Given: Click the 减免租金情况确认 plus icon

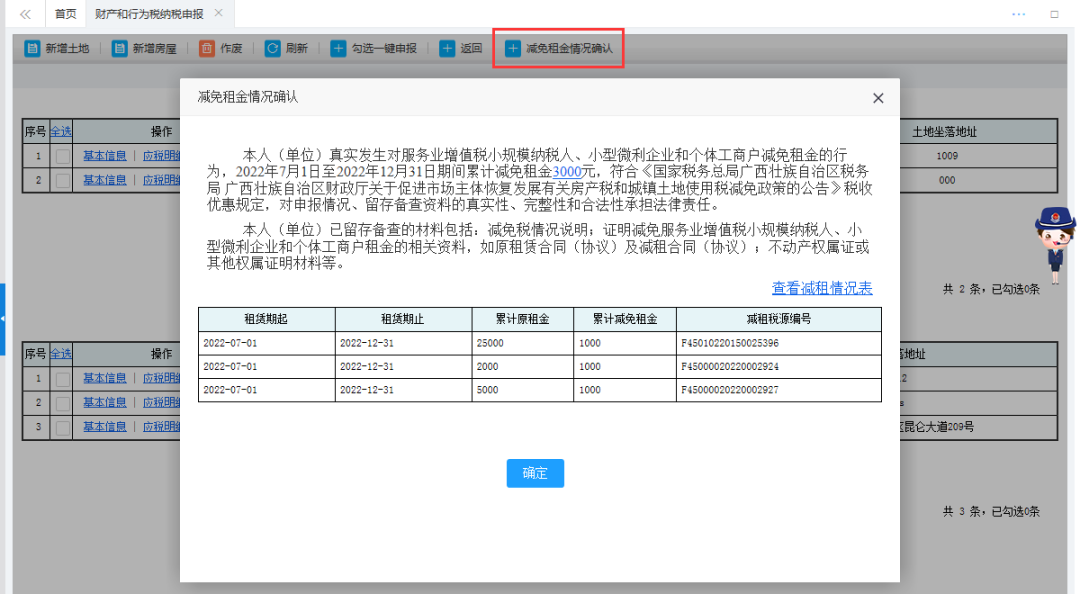Looking at the screenshot, I should [x=513, y=48].
